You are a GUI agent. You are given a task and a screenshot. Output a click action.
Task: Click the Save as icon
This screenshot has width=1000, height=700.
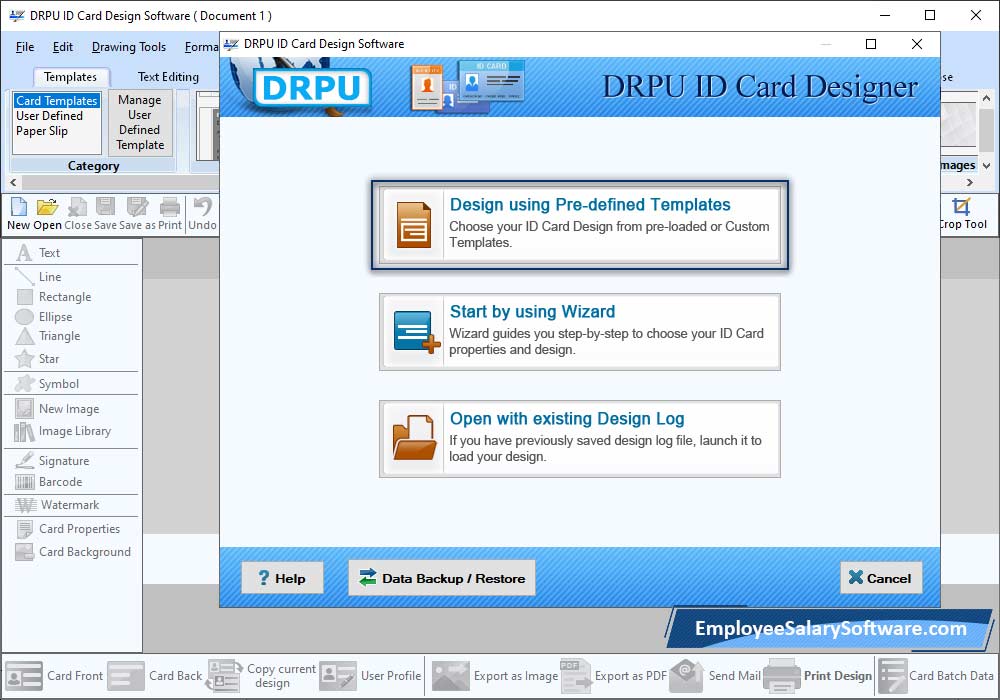point(137,207)
